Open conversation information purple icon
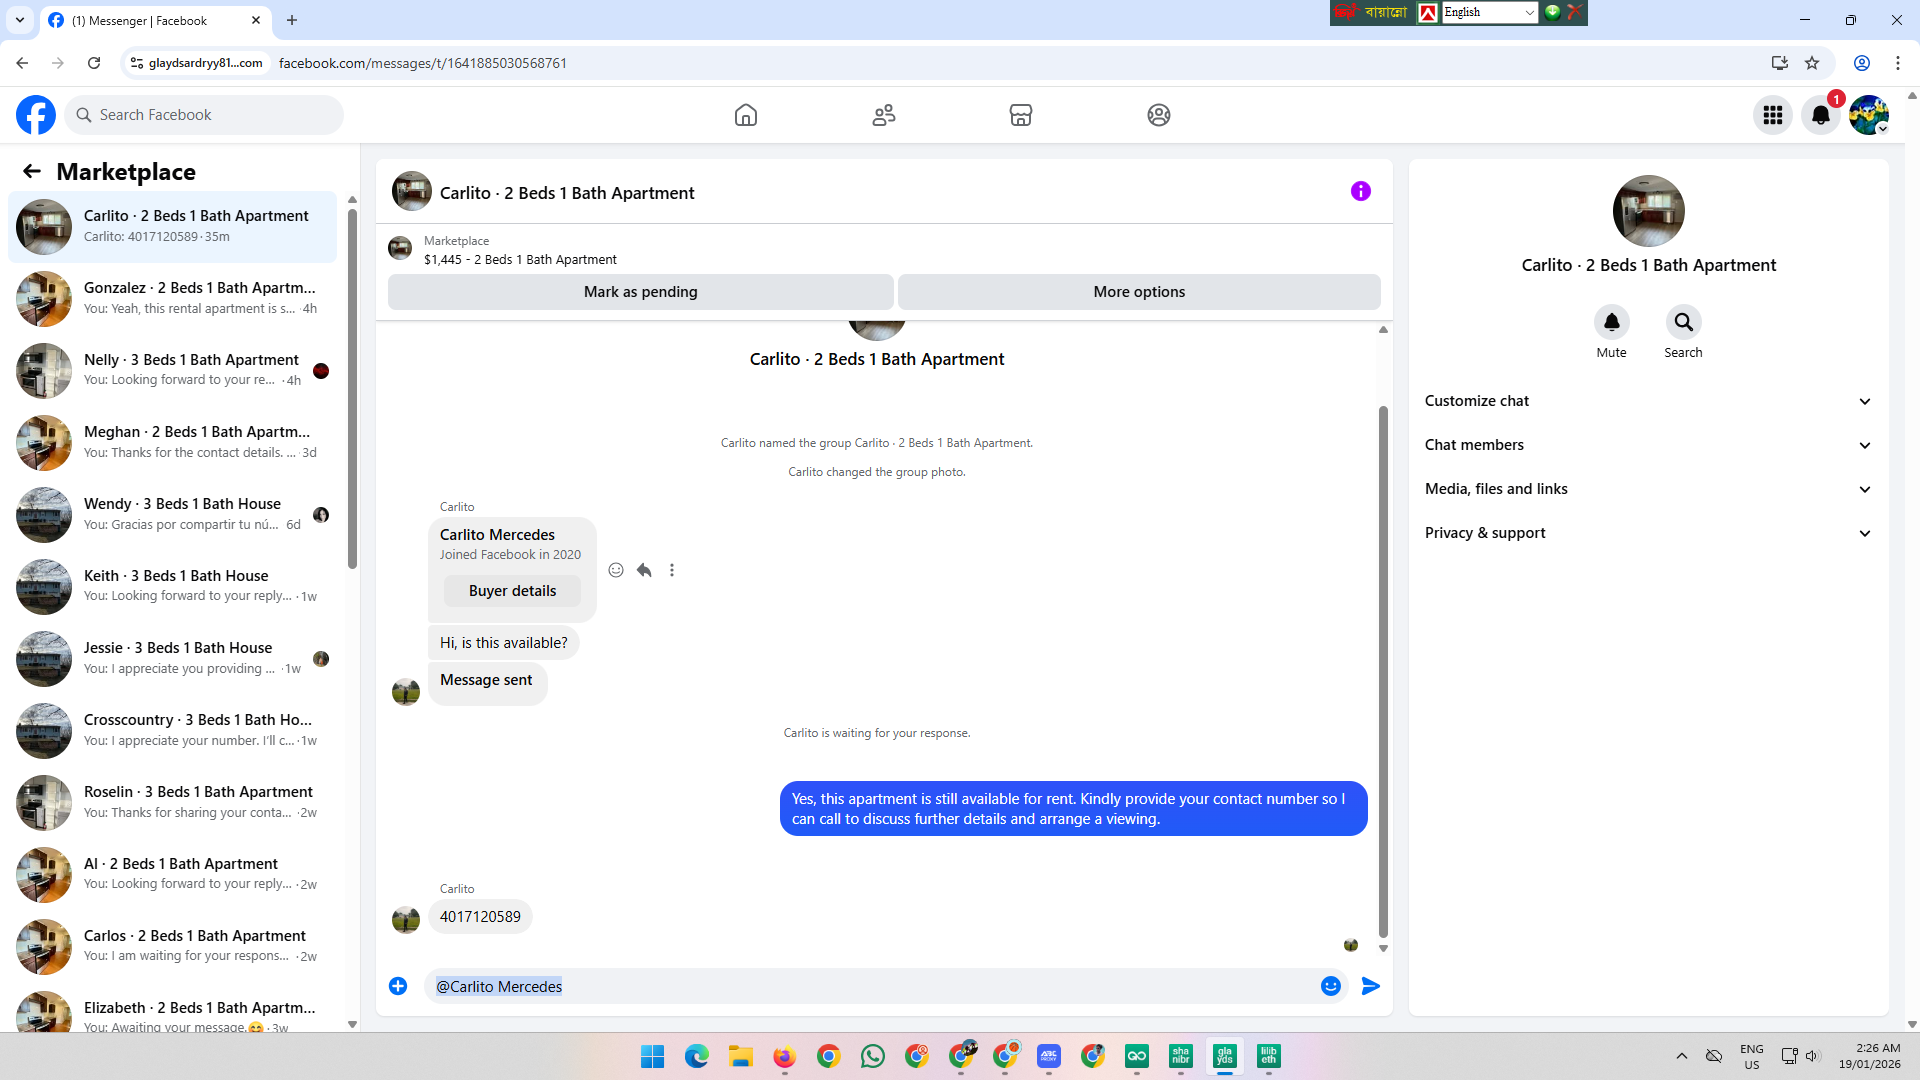 tap(1361, 191)
